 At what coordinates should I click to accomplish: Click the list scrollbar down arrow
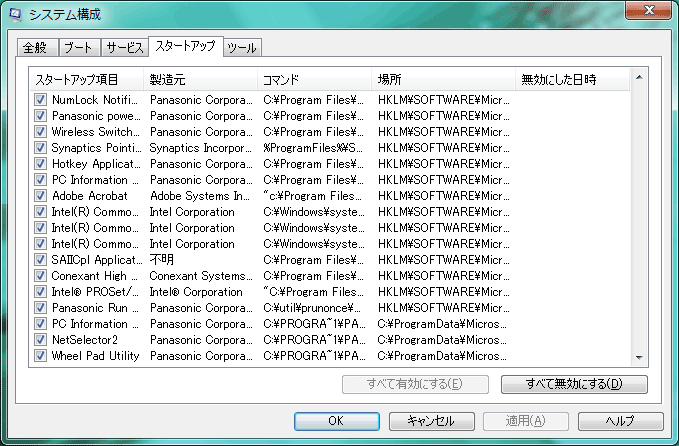[639, 358]
